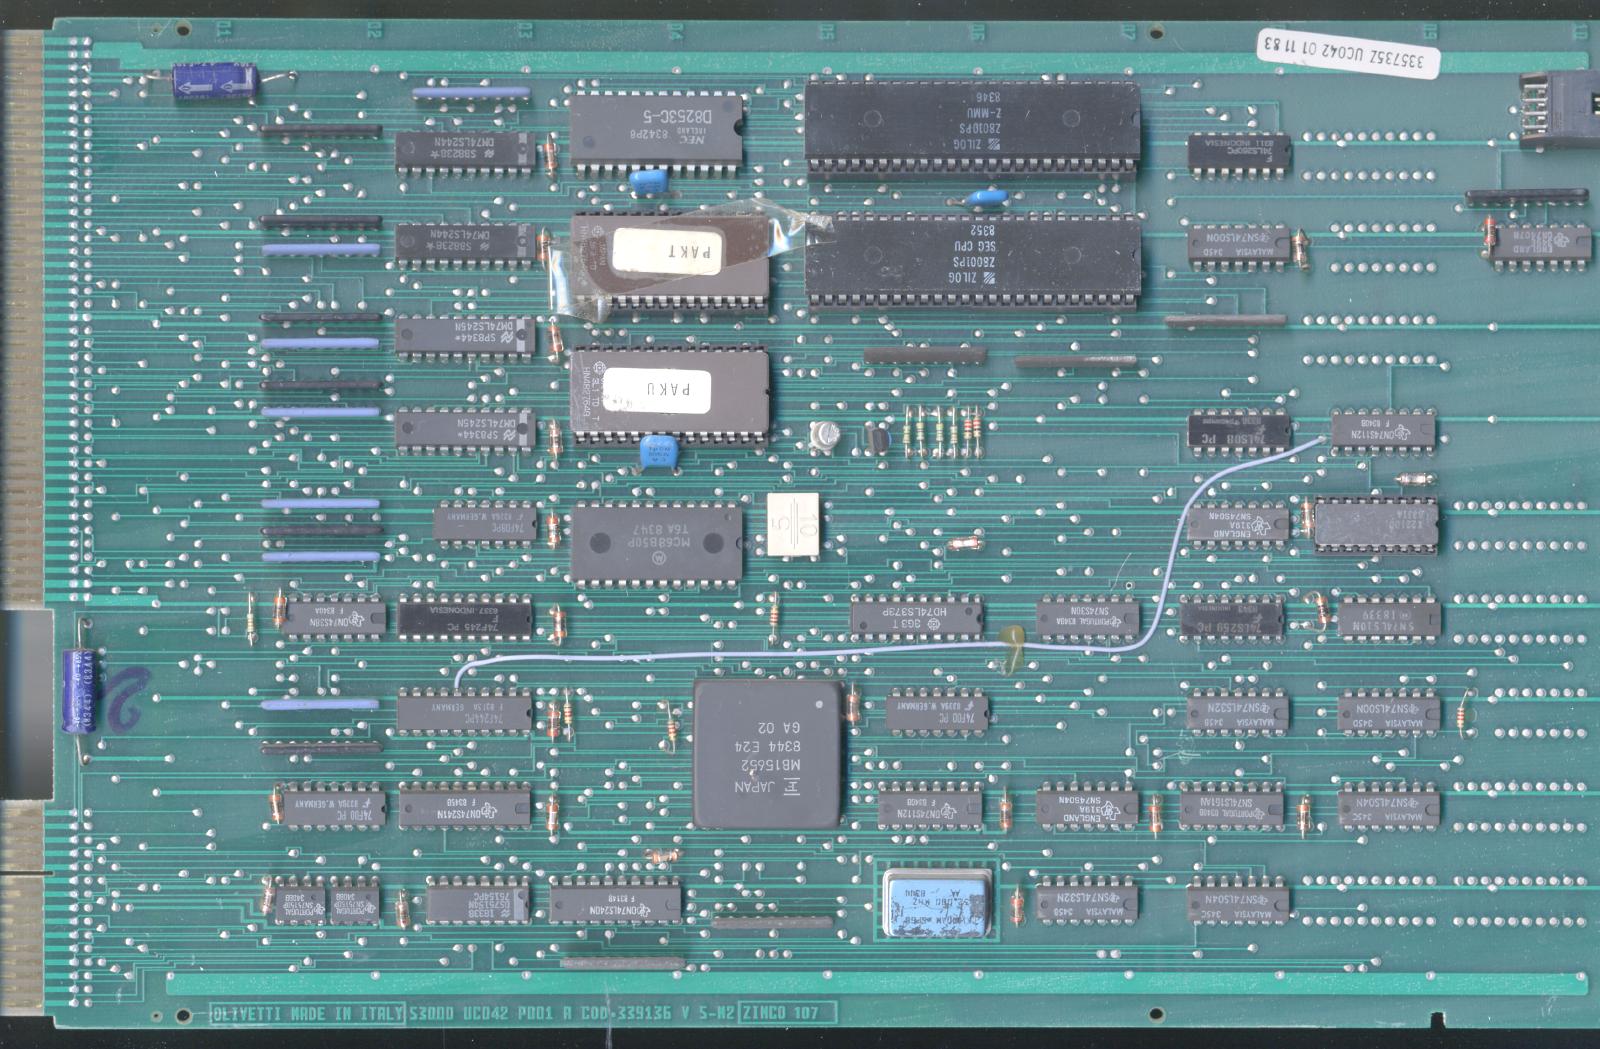Click the OLIVETTI MADE IN ITALY silkscreen text
Screen dimensions: 1600x1049
tap(307, 1014)
